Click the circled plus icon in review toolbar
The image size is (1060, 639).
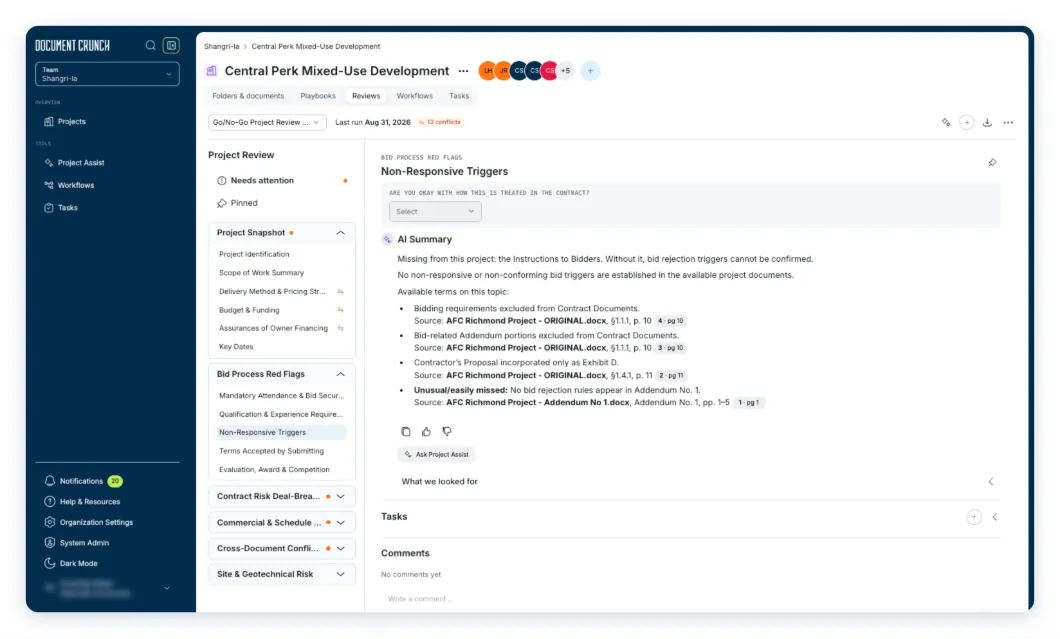967,122
